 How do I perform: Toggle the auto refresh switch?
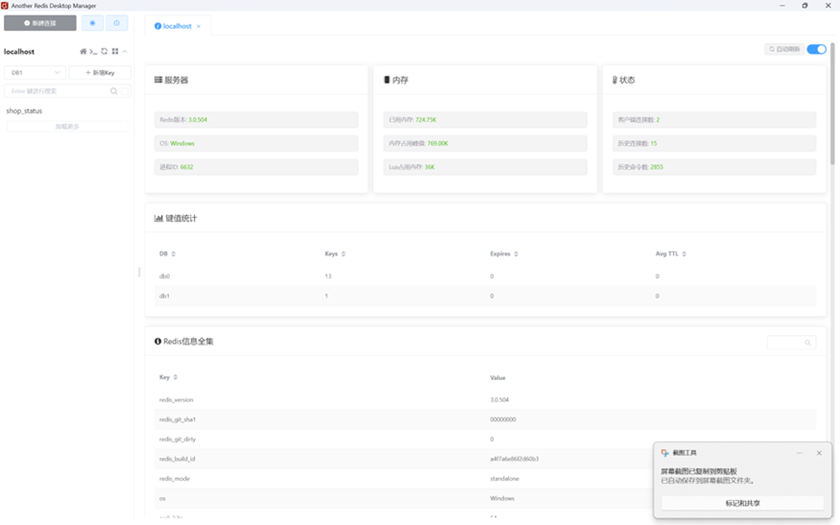816,49
